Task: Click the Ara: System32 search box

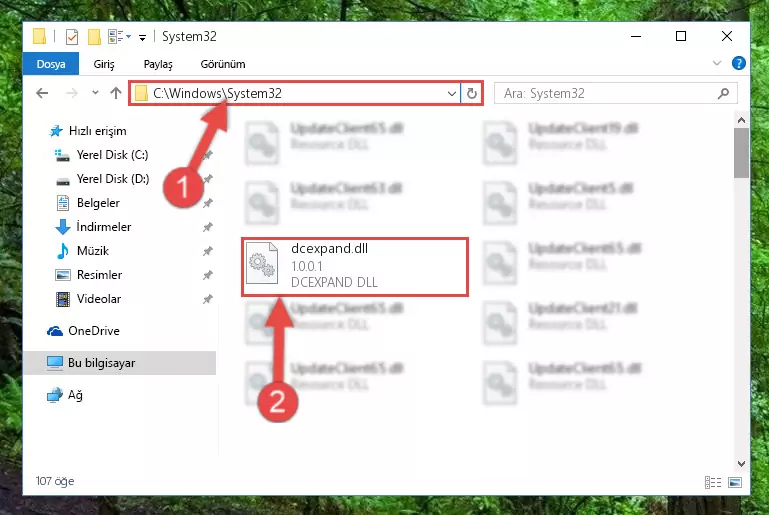Action: (615, 93)
